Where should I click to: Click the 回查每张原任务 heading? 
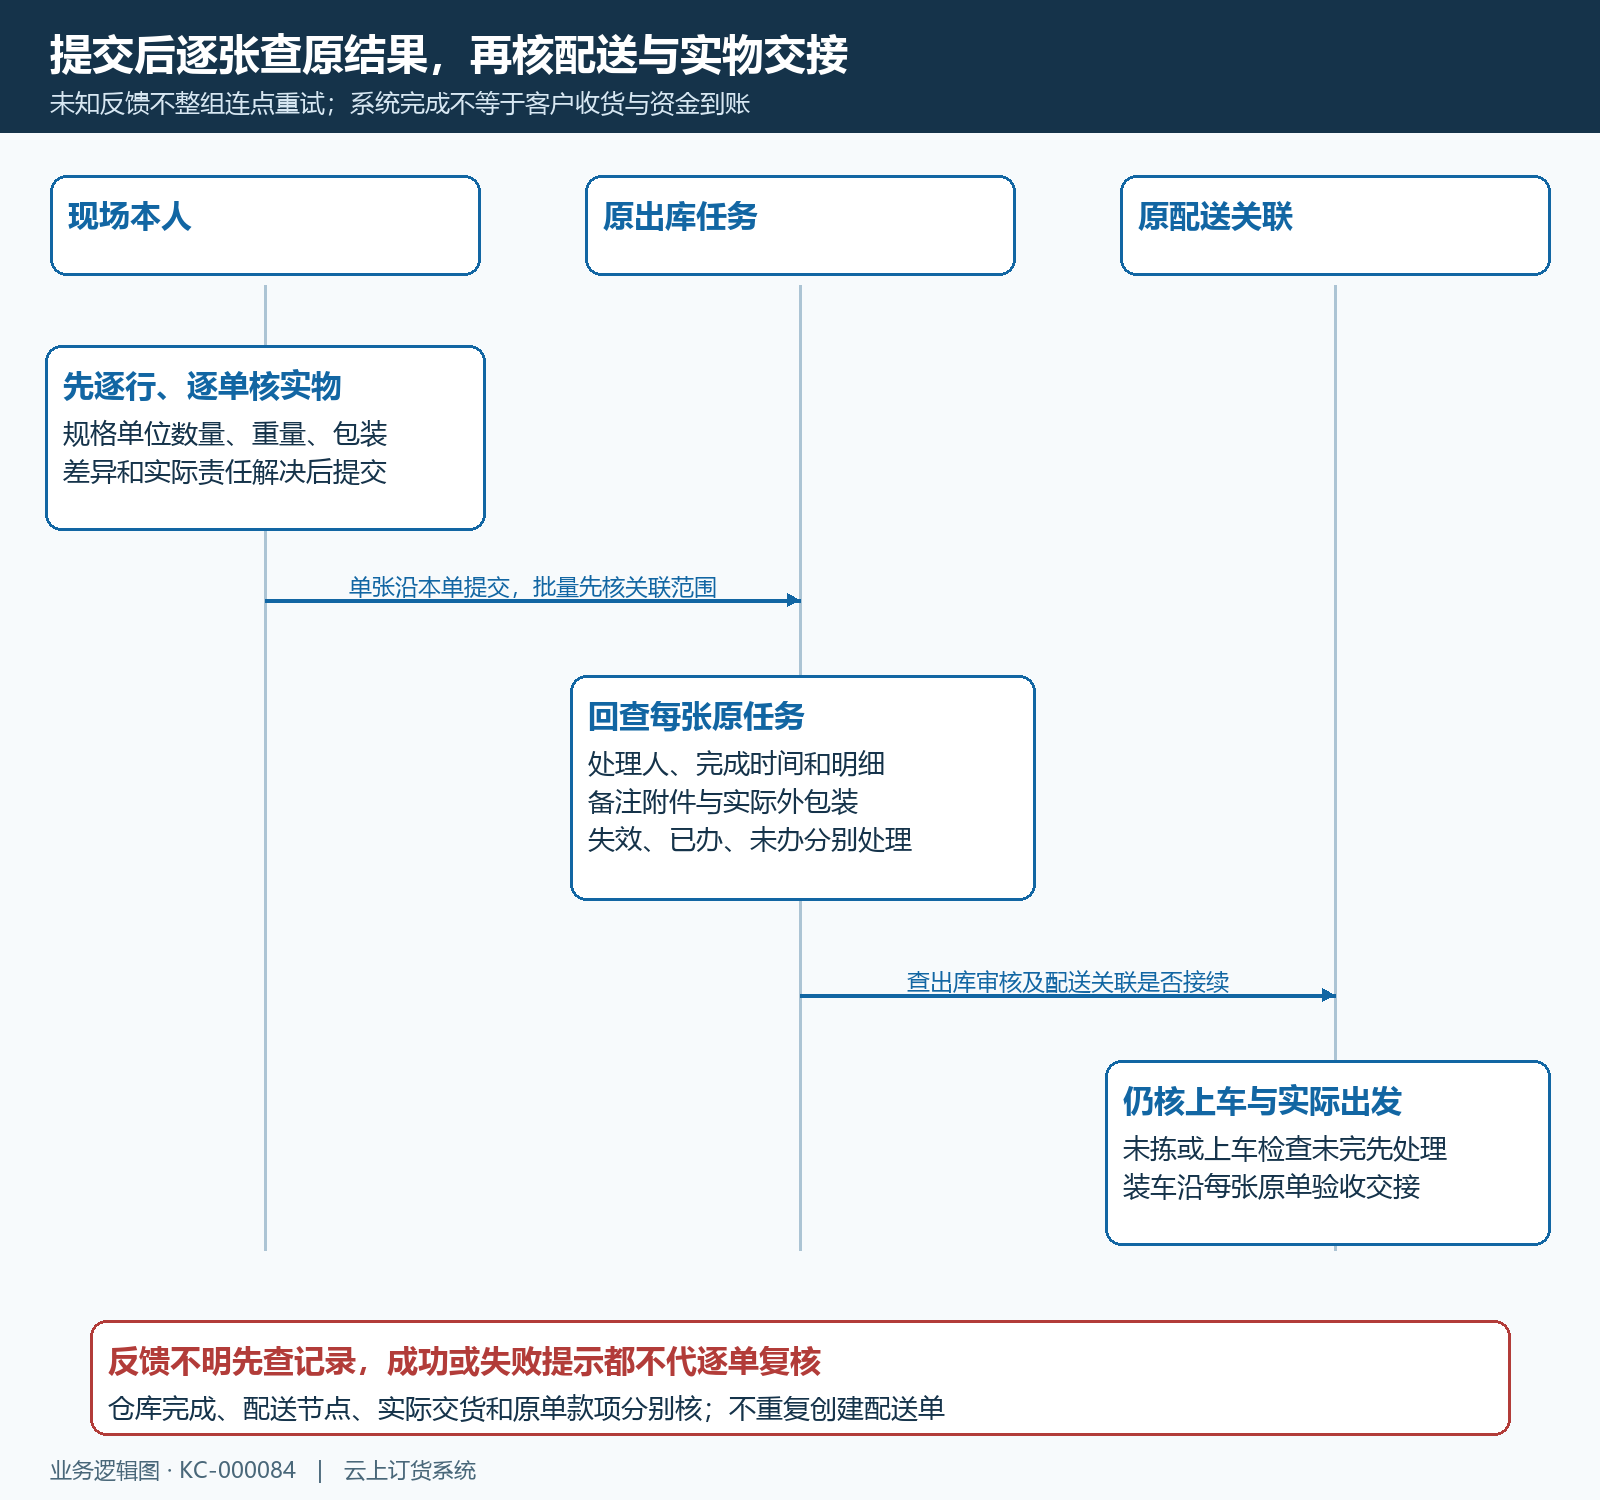(696, 716)
